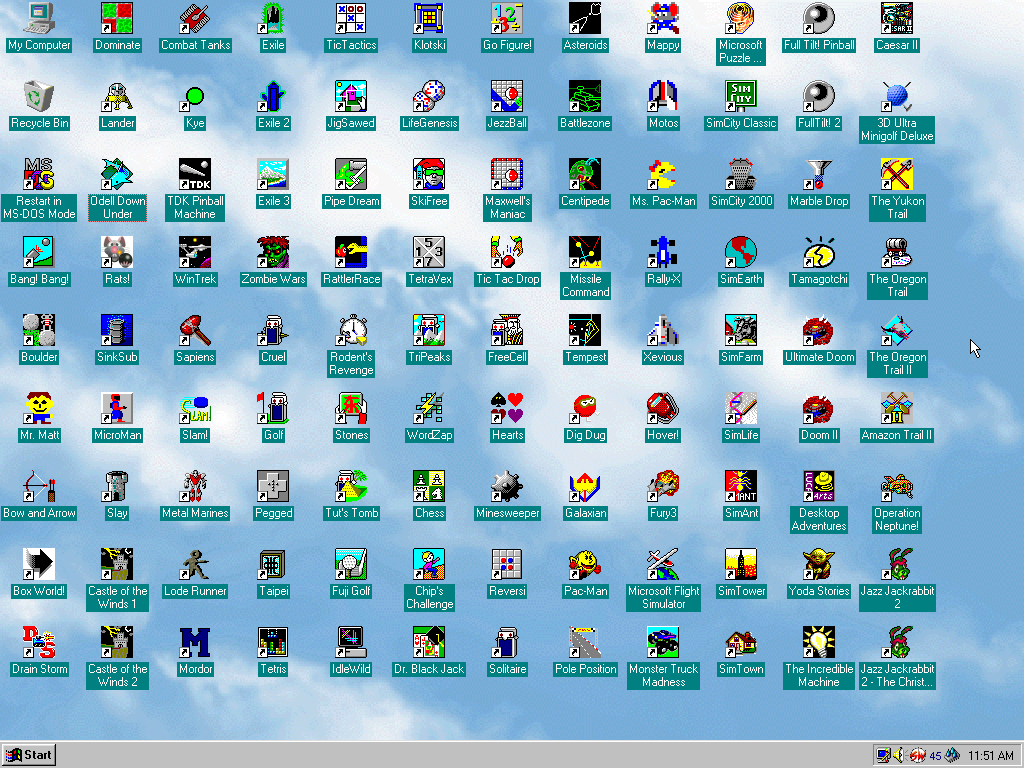Select the Galaxian game icon

pyautogui.click(x=585, y=486)
